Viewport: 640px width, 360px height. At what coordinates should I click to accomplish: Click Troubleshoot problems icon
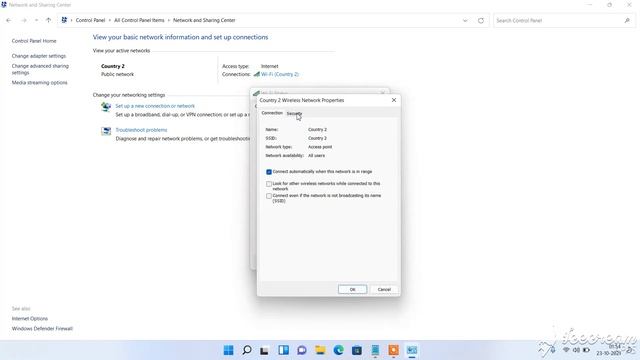(106, 131)
